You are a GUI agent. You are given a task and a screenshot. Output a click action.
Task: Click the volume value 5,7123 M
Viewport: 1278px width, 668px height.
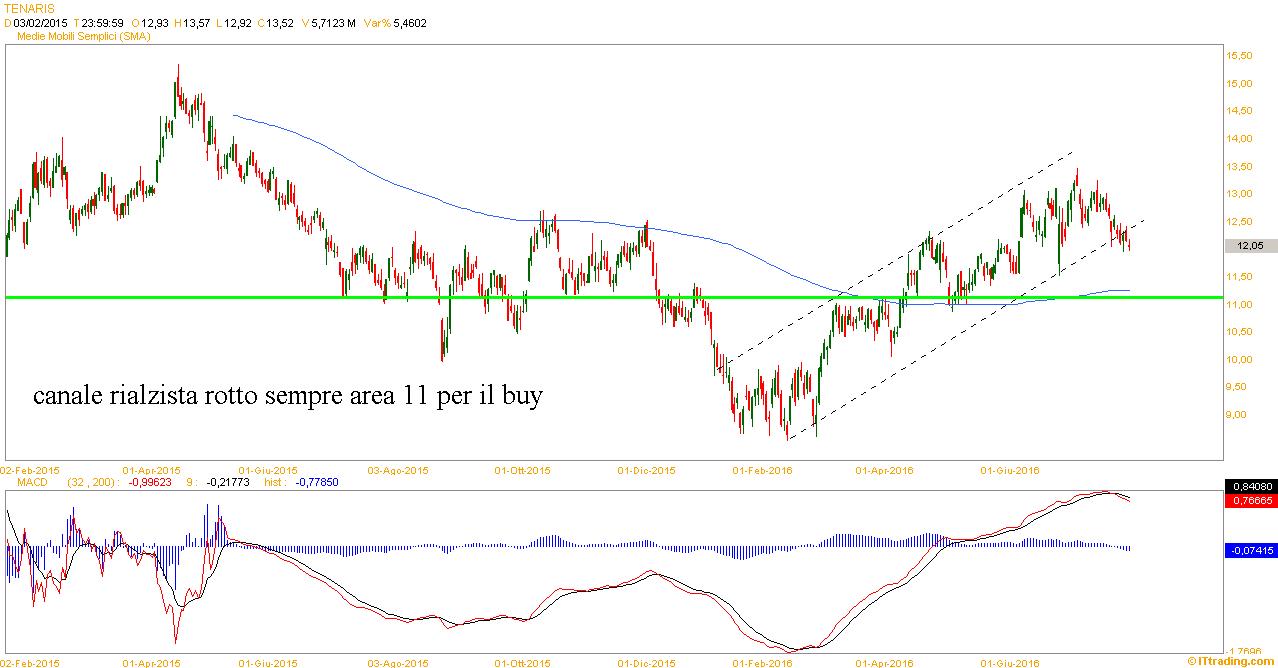click(334, 22)
